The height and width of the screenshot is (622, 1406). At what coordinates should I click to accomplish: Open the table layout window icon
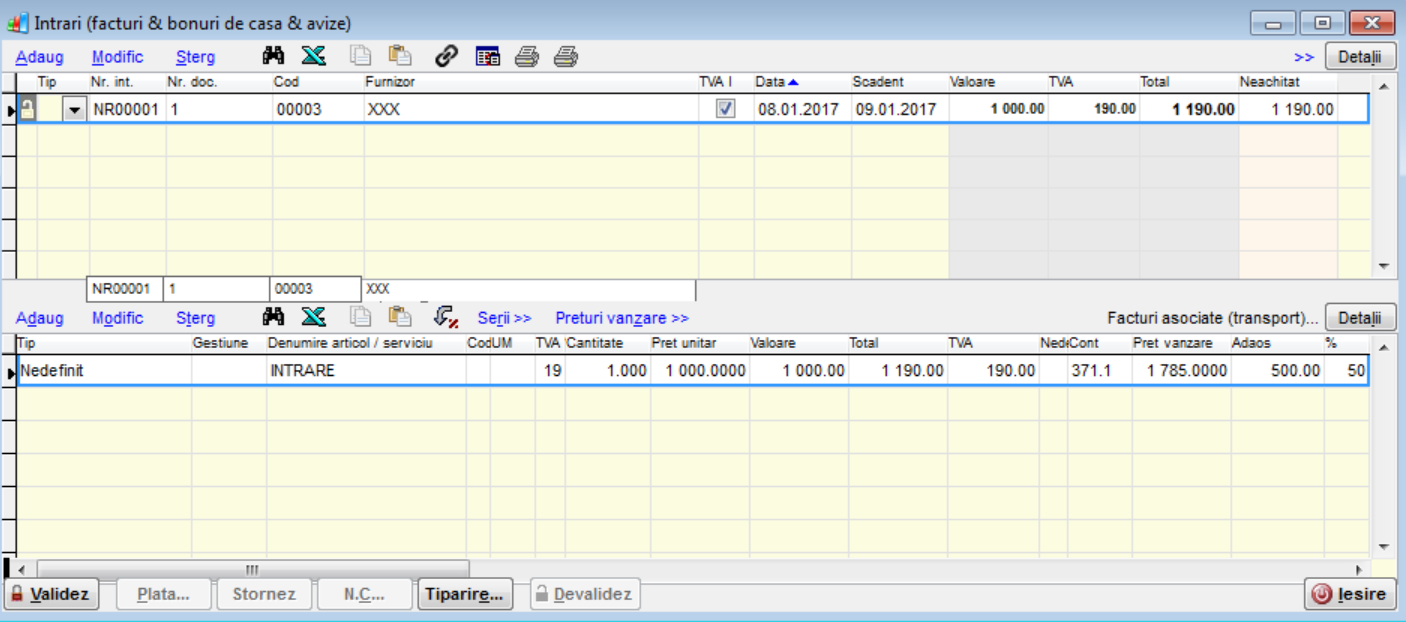(487, 57)
